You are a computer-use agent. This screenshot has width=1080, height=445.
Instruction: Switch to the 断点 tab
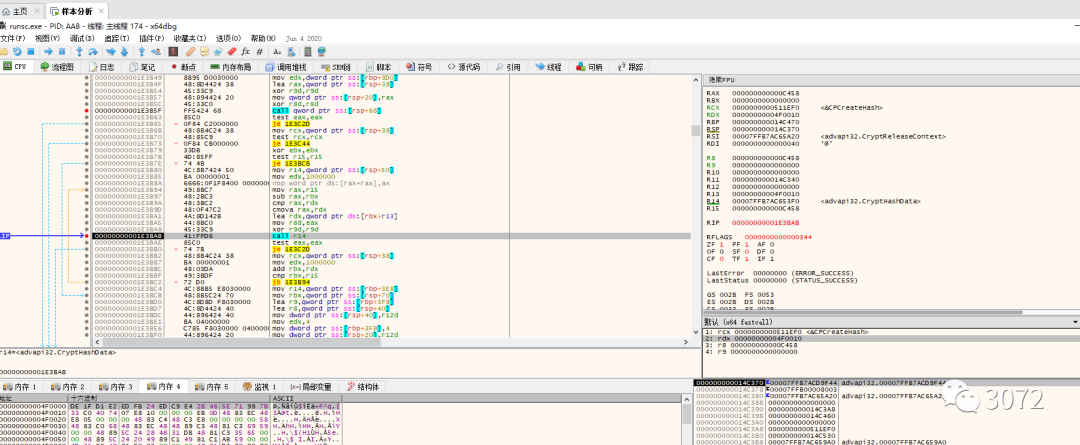(183, 67)
